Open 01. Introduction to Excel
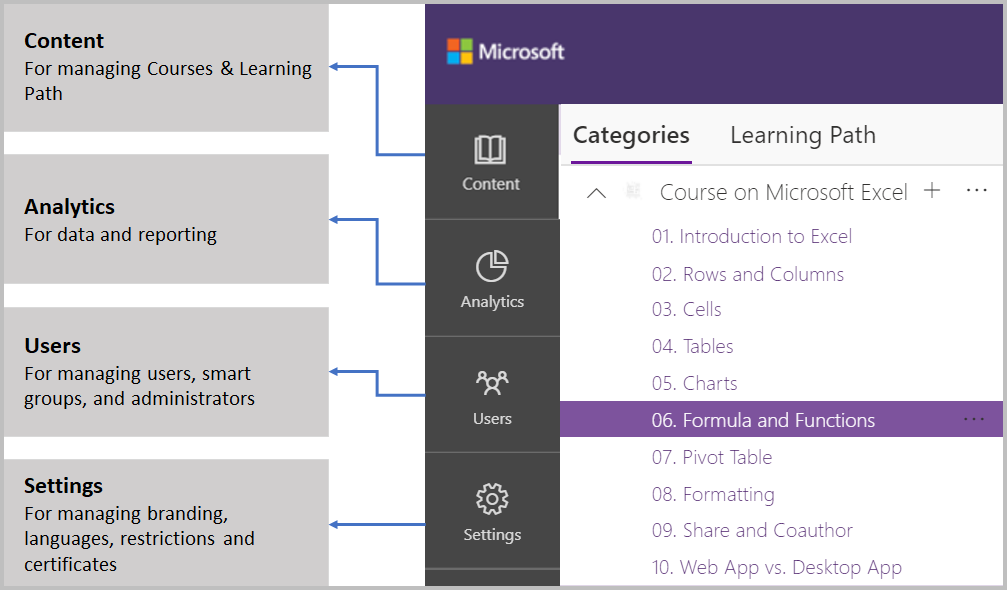 751,236
